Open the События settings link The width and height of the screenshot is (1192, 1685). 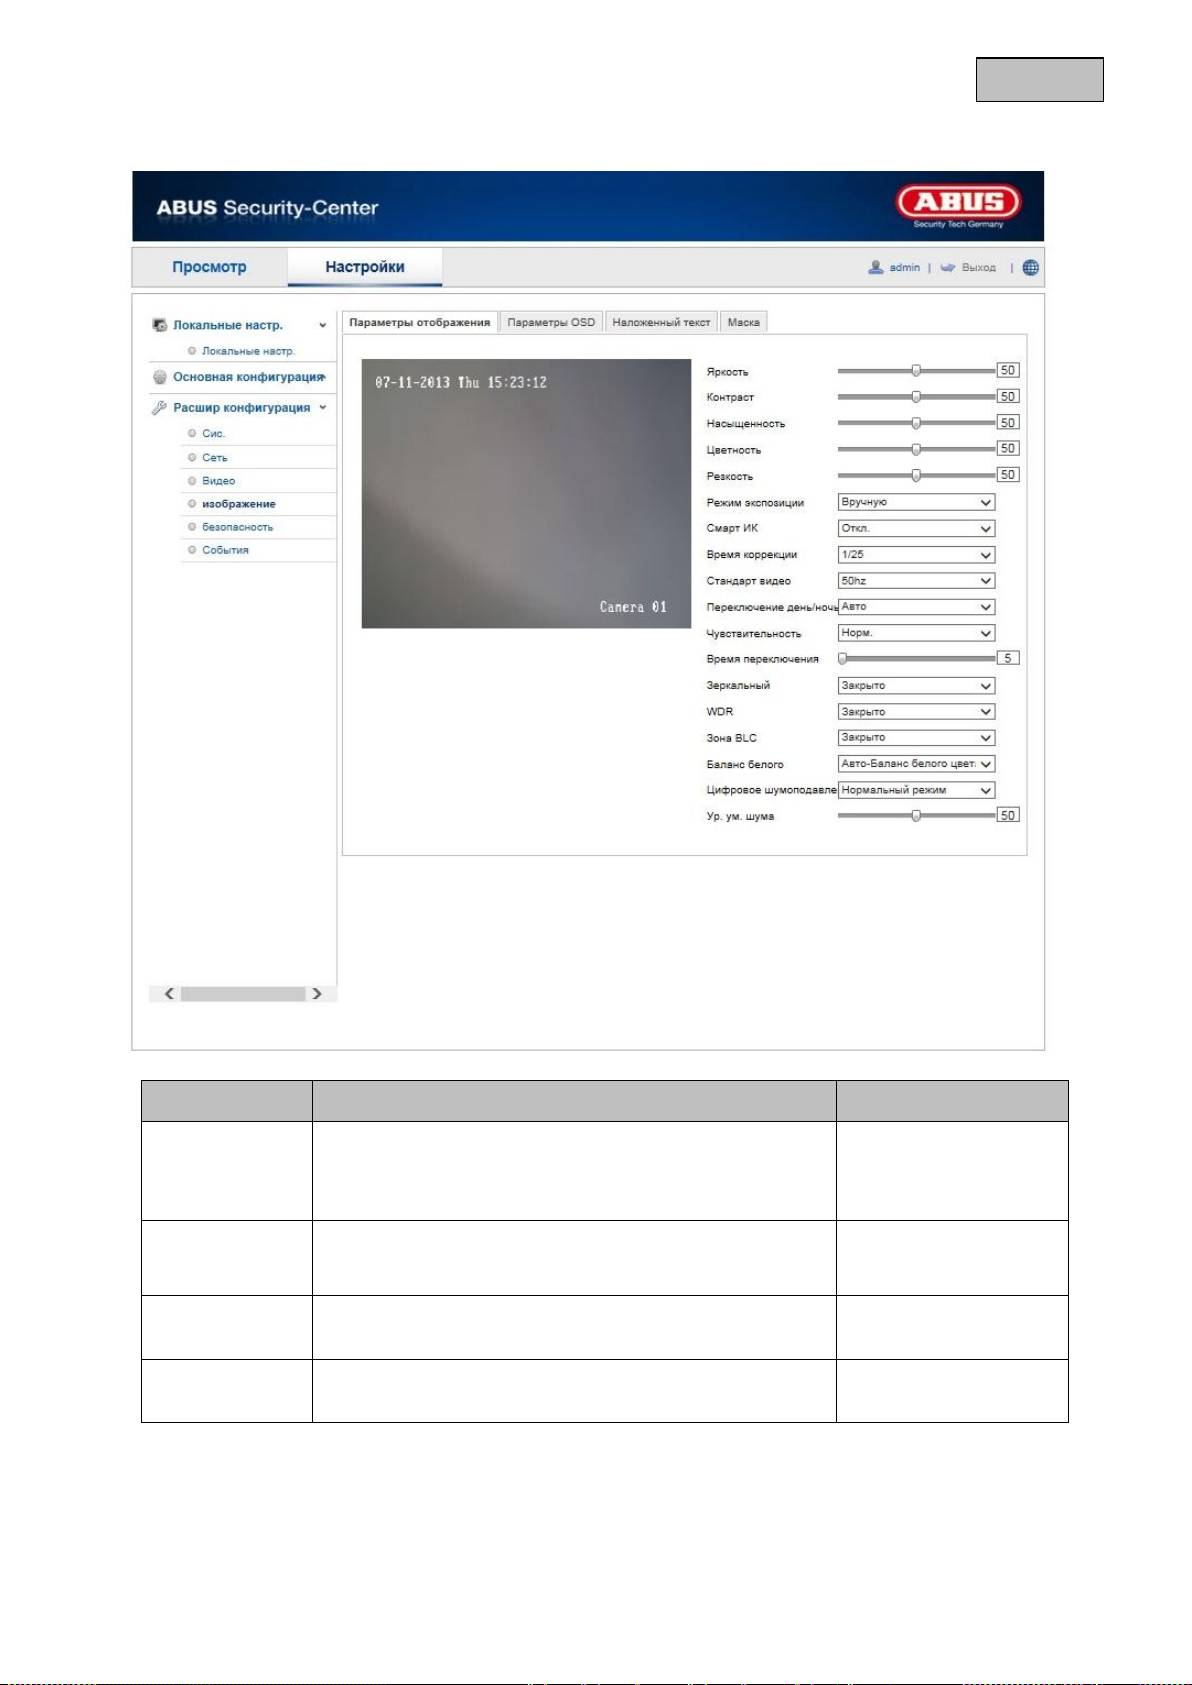(x=225, y=550)
